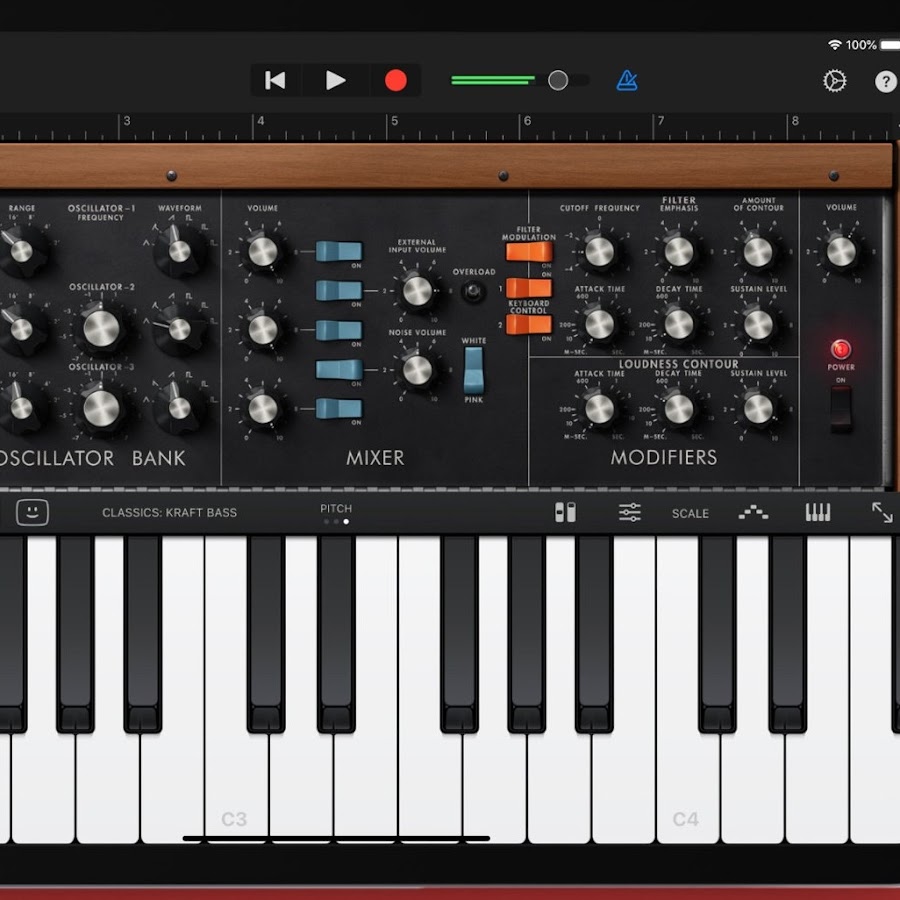This screenshot has width=900, height=900.
Task: Click the EXTERNAL INPUT VOLUME knob
Action: pyautogui.click(x=417, y=291)
